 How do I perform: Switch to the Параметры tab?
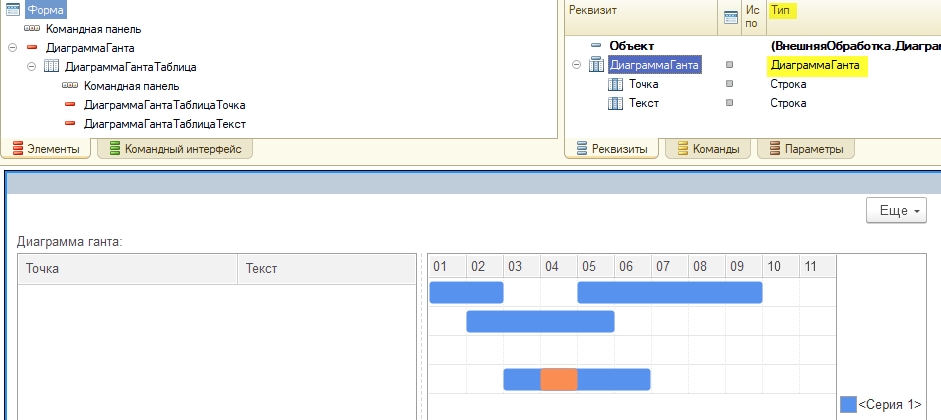806,149
